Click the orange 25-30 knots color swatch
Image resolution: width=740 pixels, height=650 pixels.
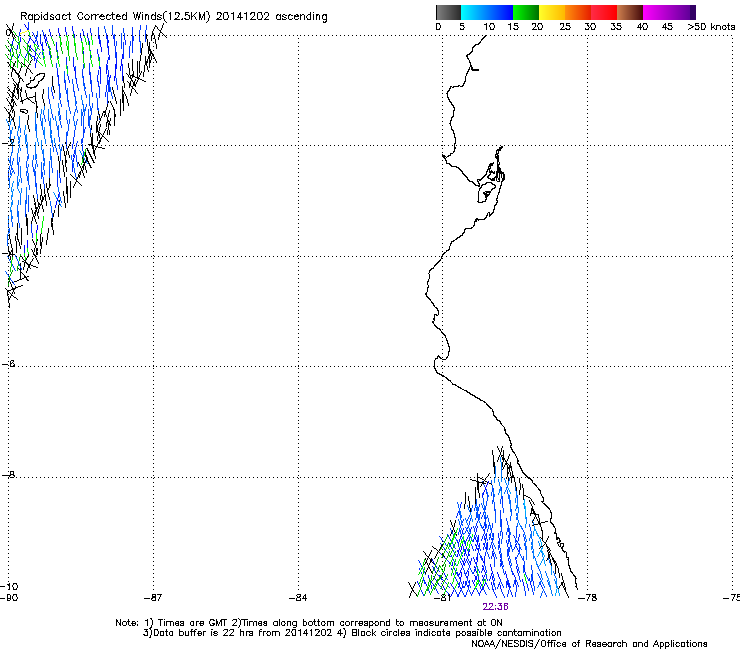[x=578, y=12]
